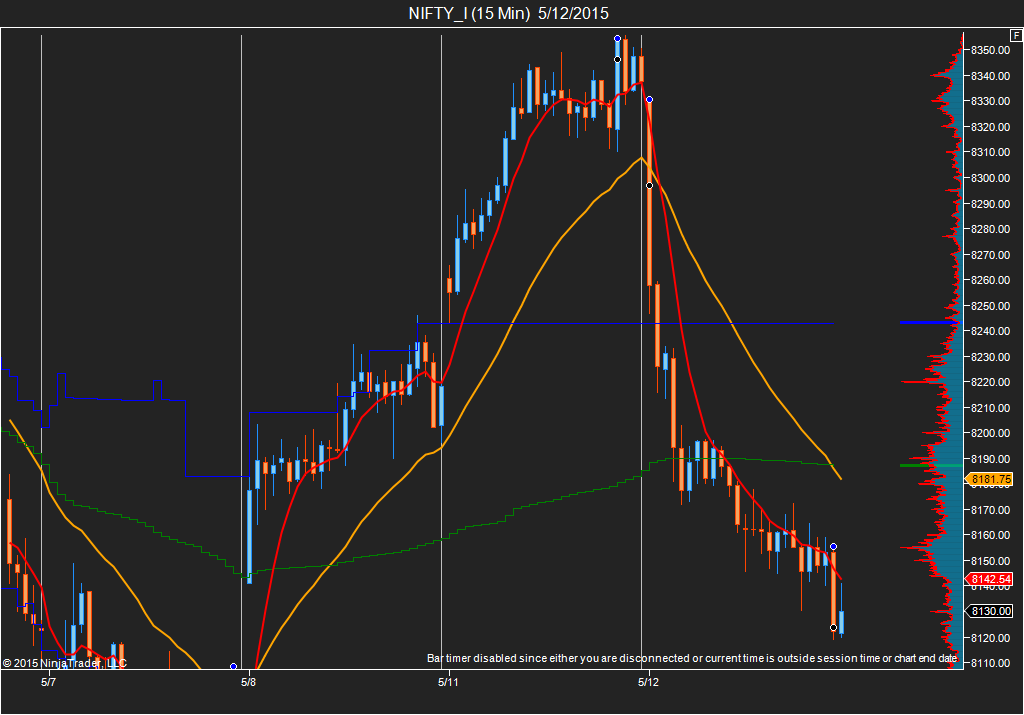This screenshot has height=715, width=1024.
Task: Select the blue level marker on volume profile
Action: coord(931,323)
